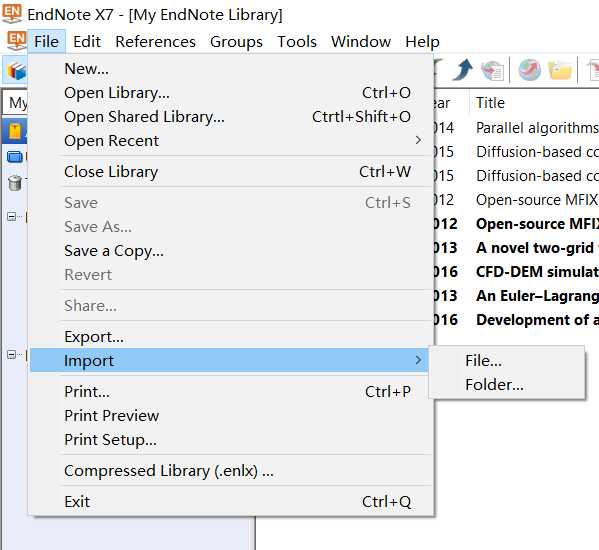Select the blue folder group icon
The width and height of the screenshot is (599, 550).
[15, 157]
